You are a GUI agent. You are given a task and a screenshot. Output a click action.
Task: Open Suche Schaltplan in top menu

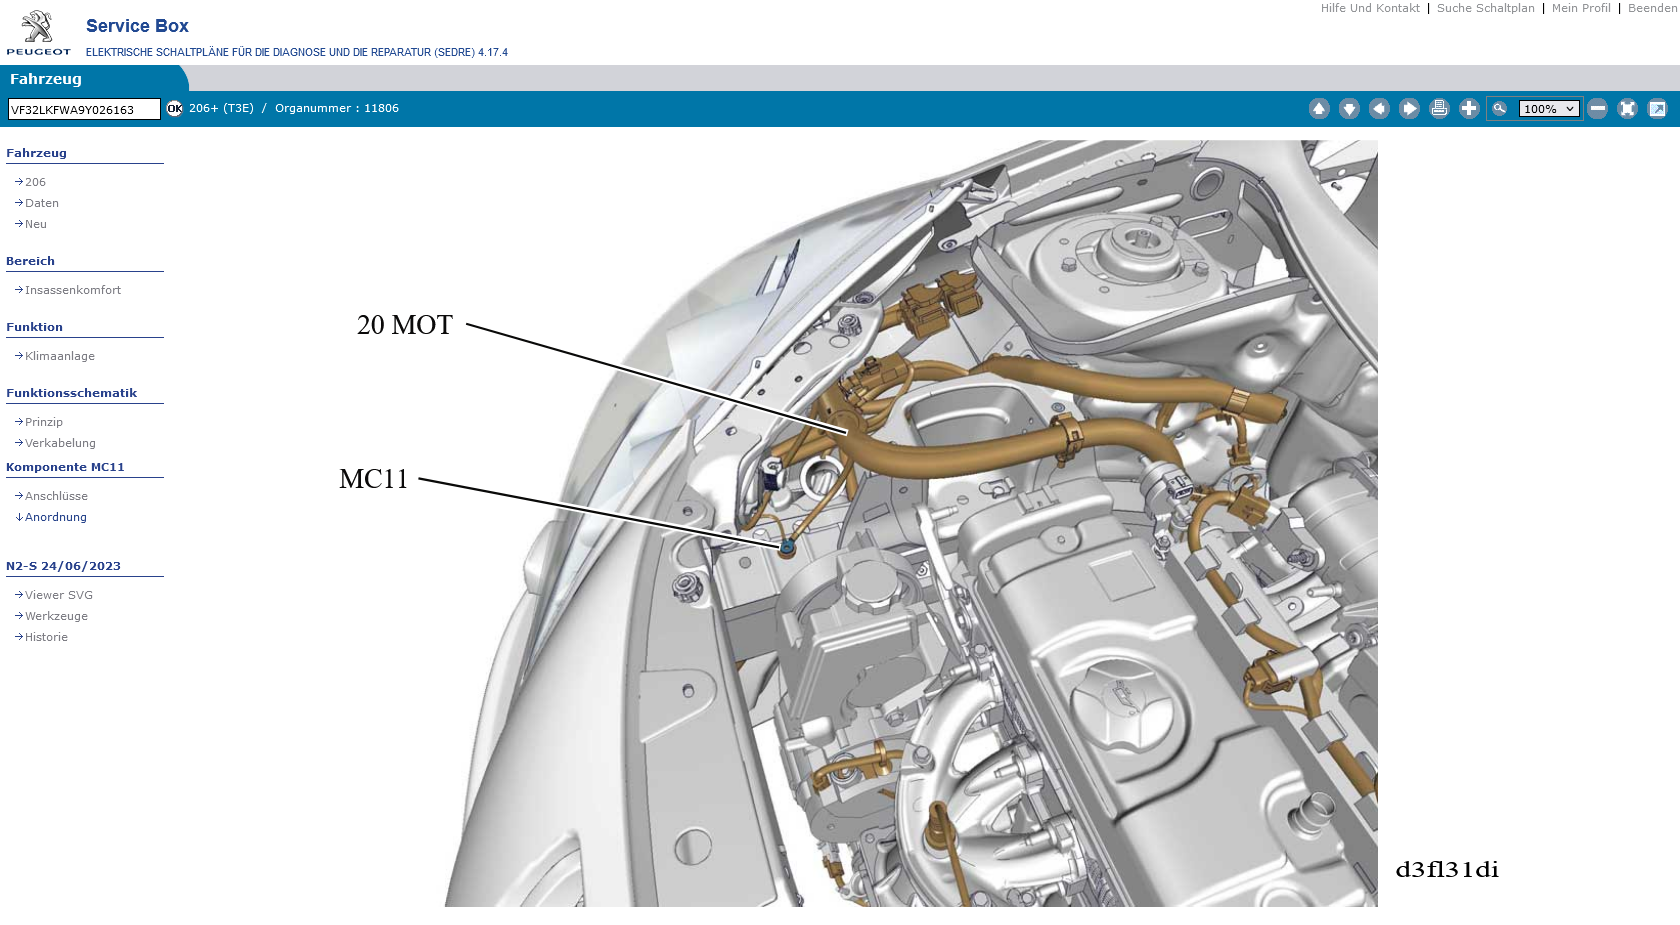1485,8
